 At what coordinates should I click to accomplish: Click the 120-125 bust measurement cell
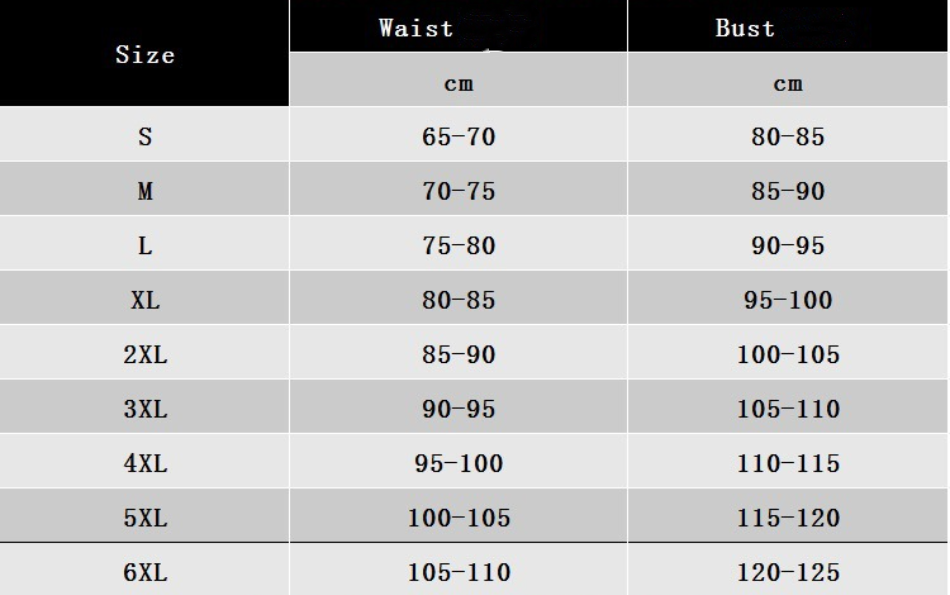788,573
